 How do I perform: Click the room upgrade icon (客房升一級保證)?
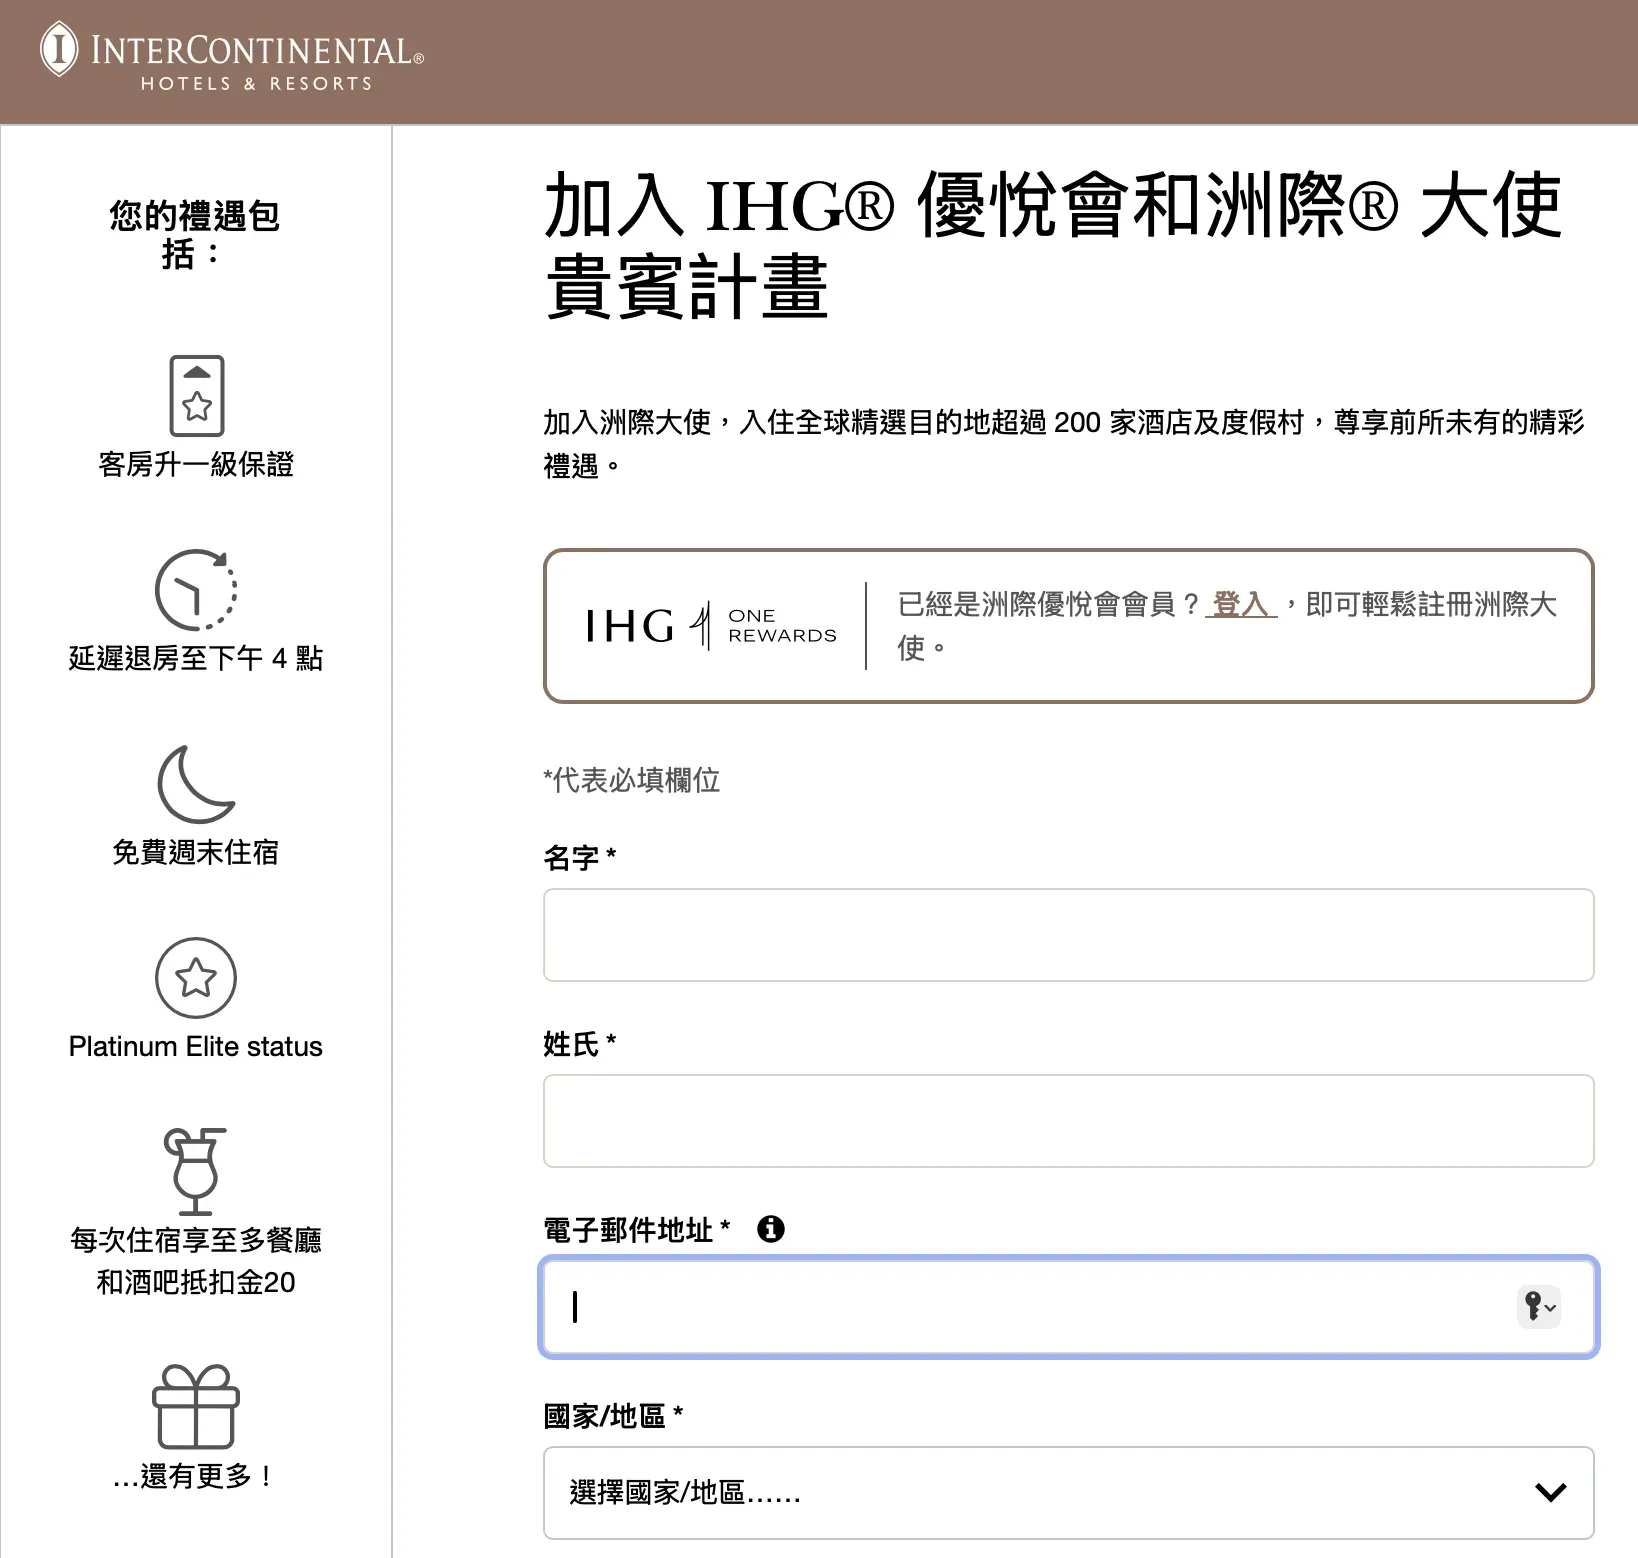(x=196, y=395)
